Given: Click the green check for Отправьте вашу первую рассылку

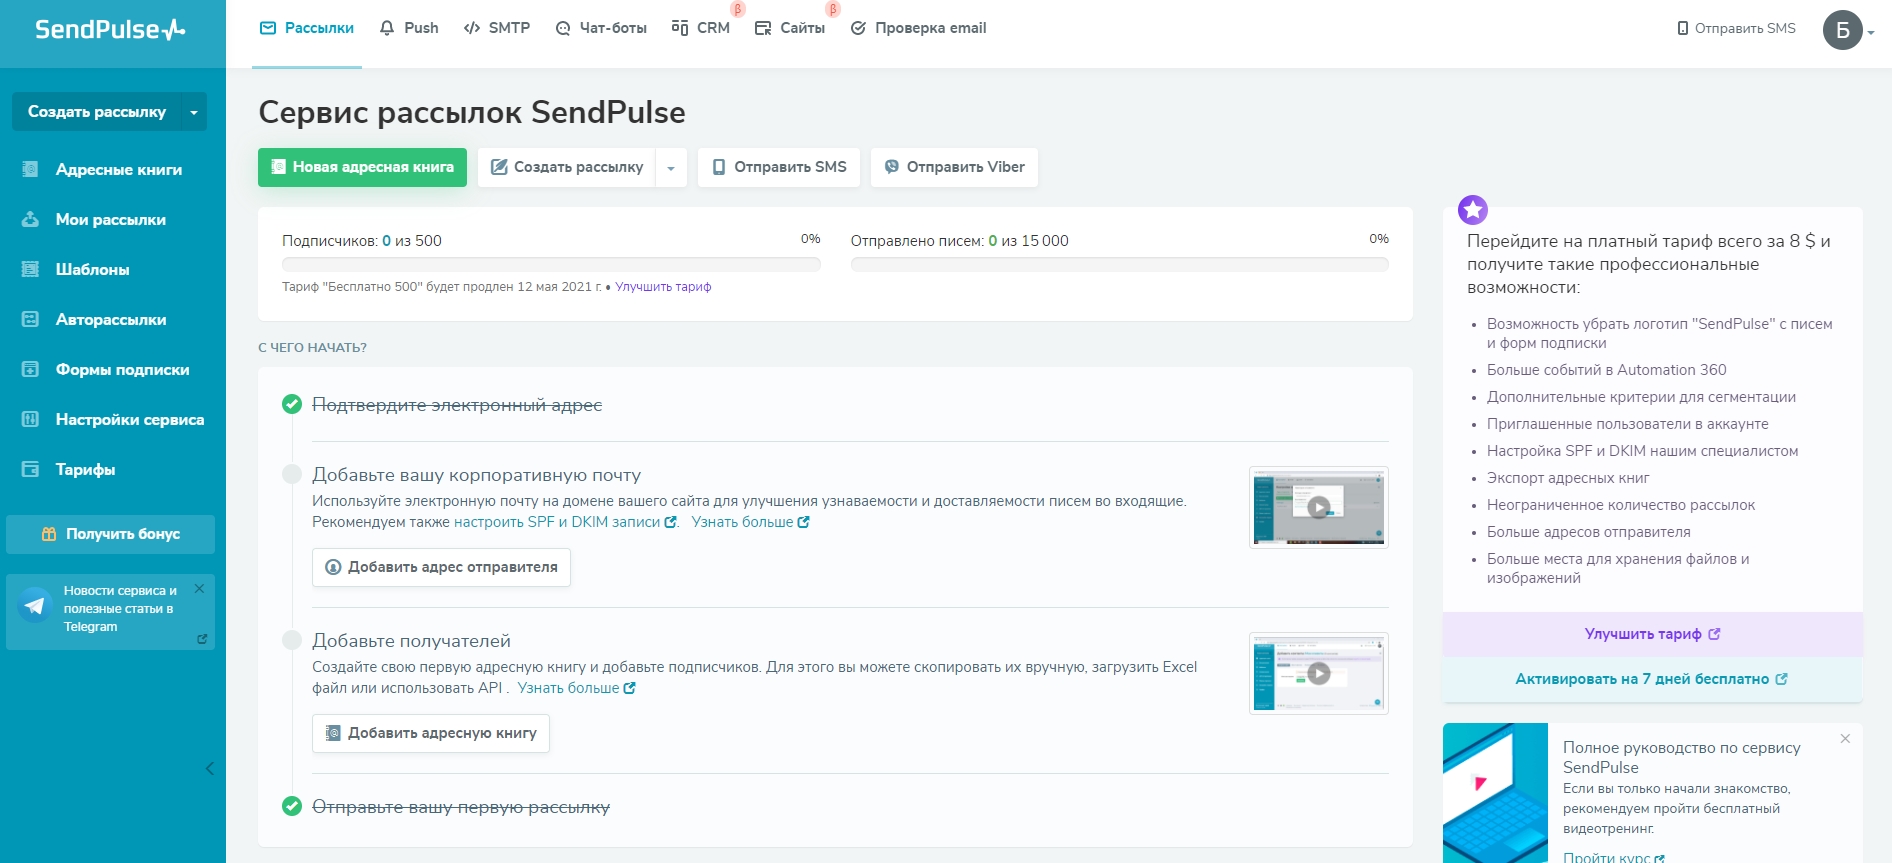Looking at the screenshot, I should click(292, 806).
